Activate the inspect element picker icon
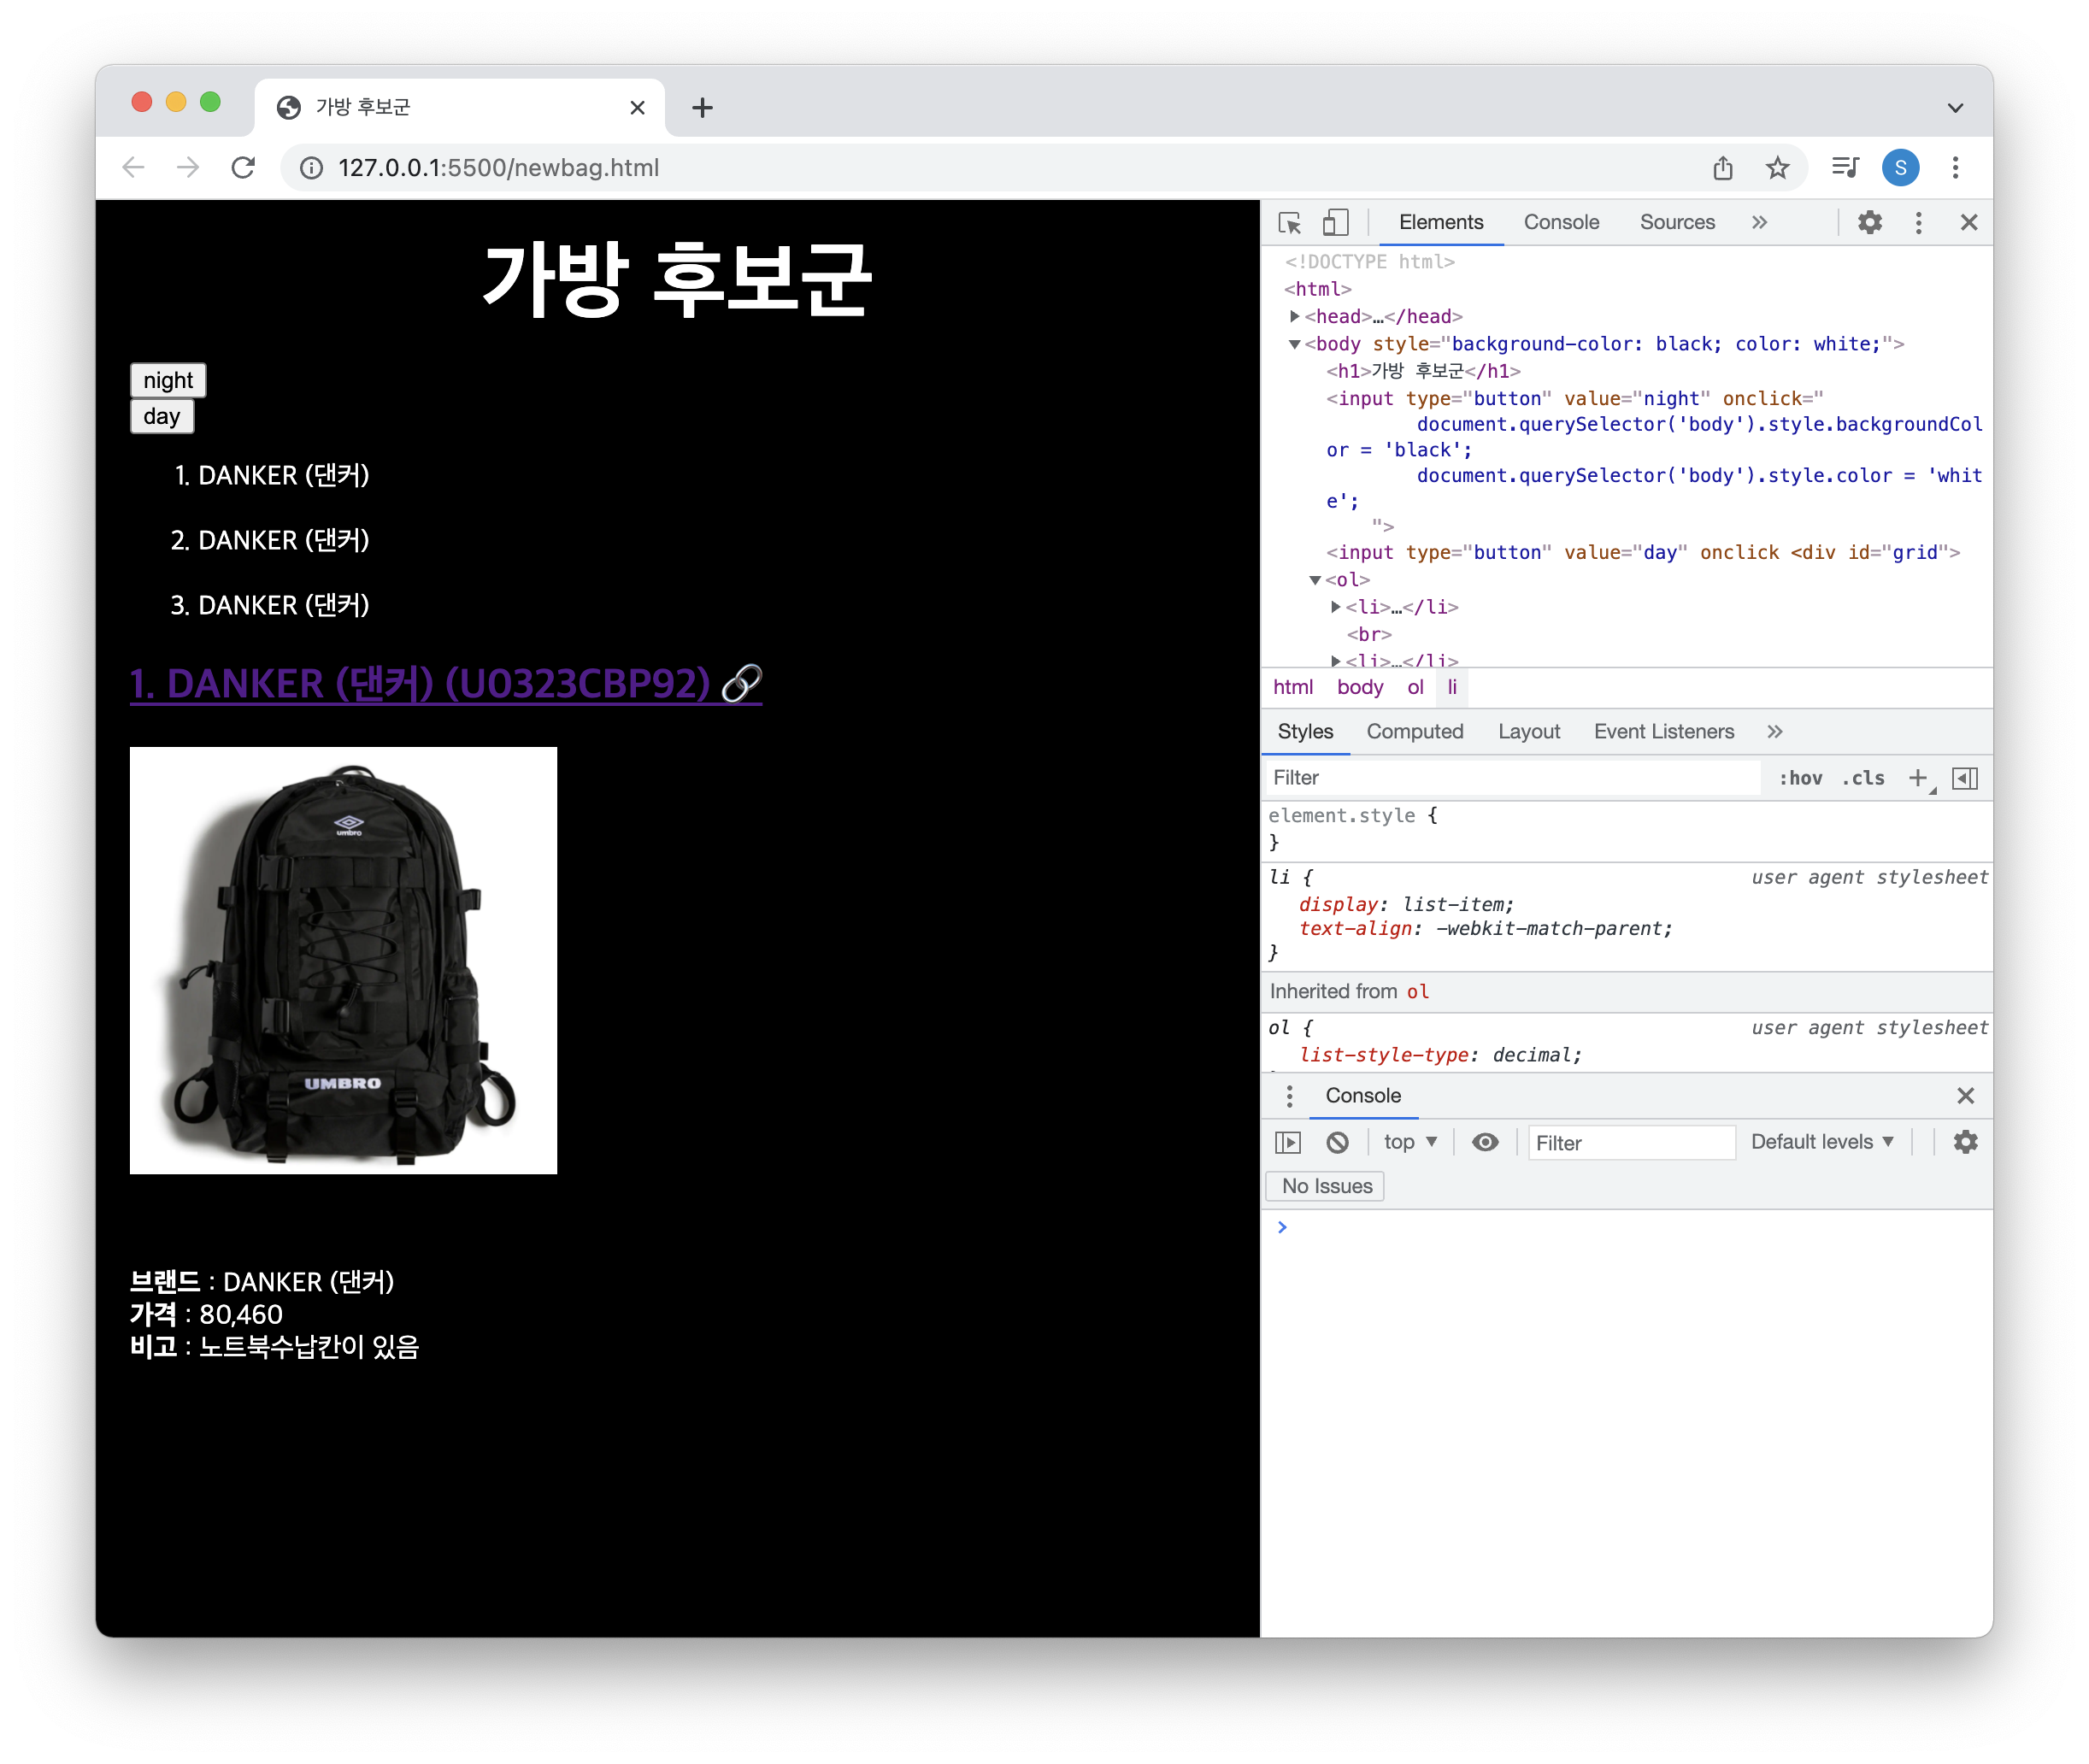Image resolution: width=2089 pixels, height=1764 pixels. pyautogui.click(x=1289, y=222)
